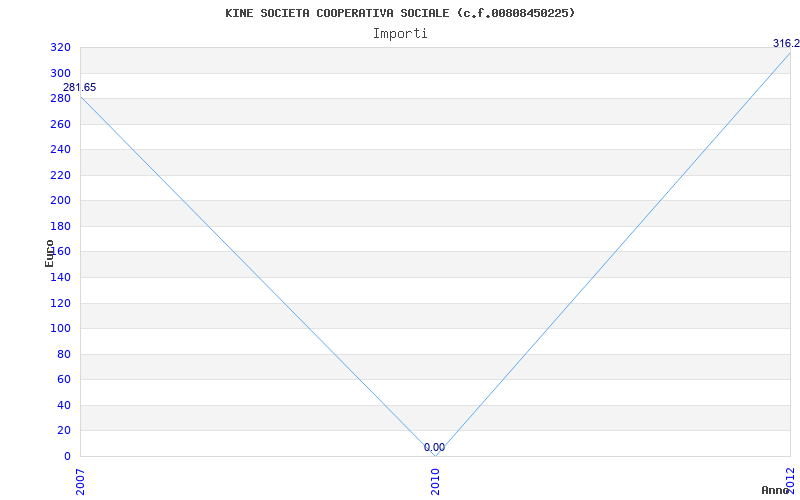Click y-axis value 80
Viewport: 800px width, 500px height.
click(x=63, y=354)
